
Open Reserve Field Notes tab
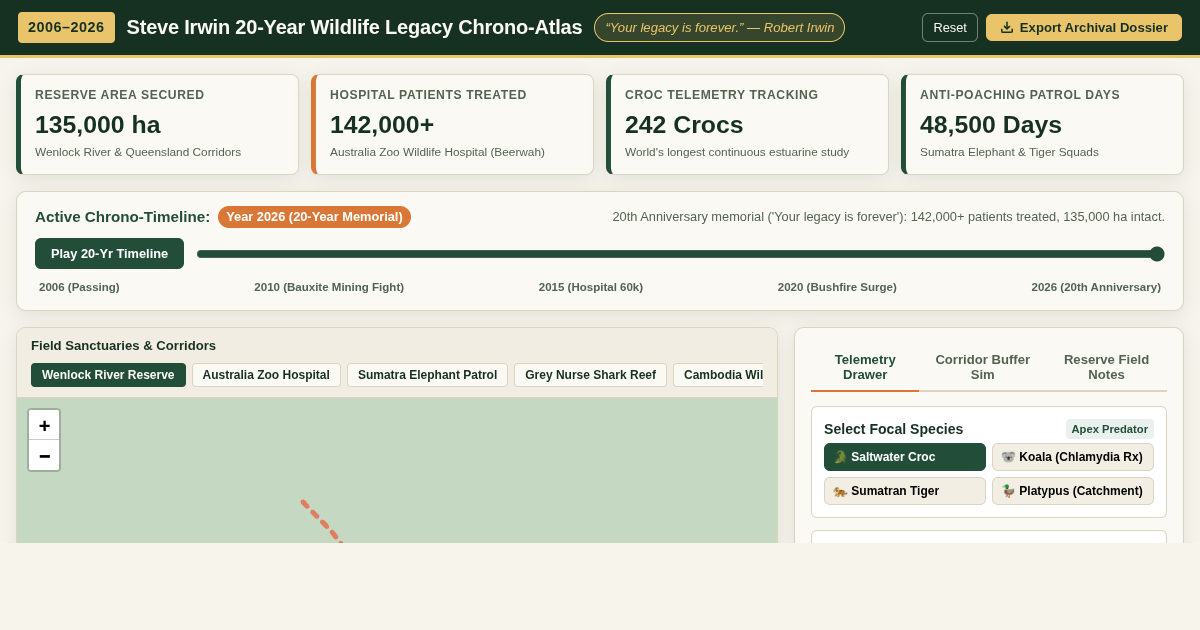[1106, 367]
